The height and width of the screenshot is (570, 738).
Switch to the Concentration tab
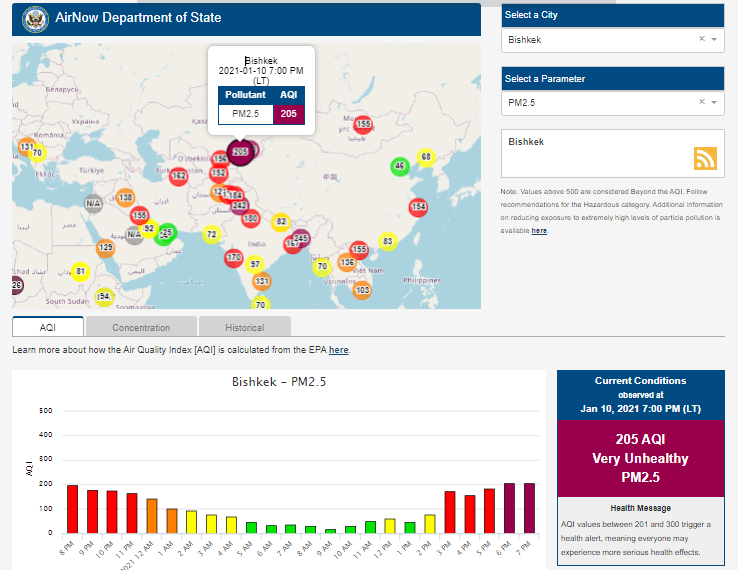click(x=141, y=327)
